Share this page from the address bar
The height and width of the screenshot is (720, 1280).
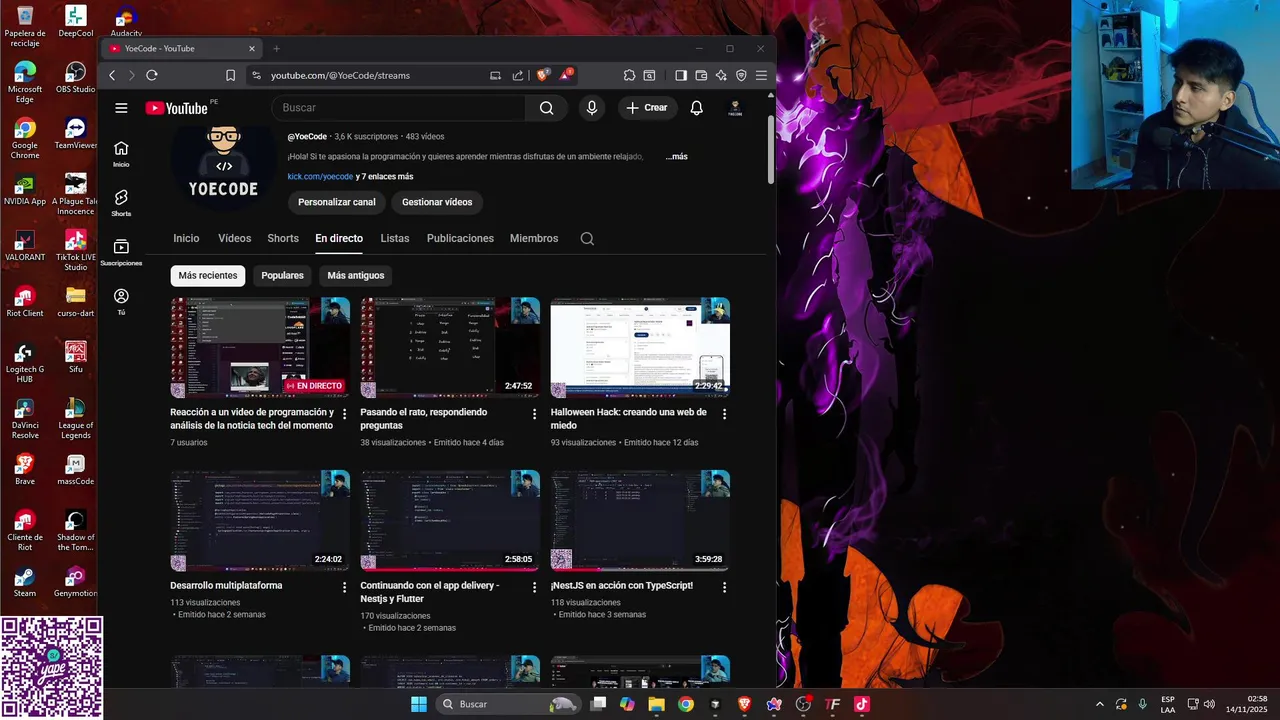518,75
